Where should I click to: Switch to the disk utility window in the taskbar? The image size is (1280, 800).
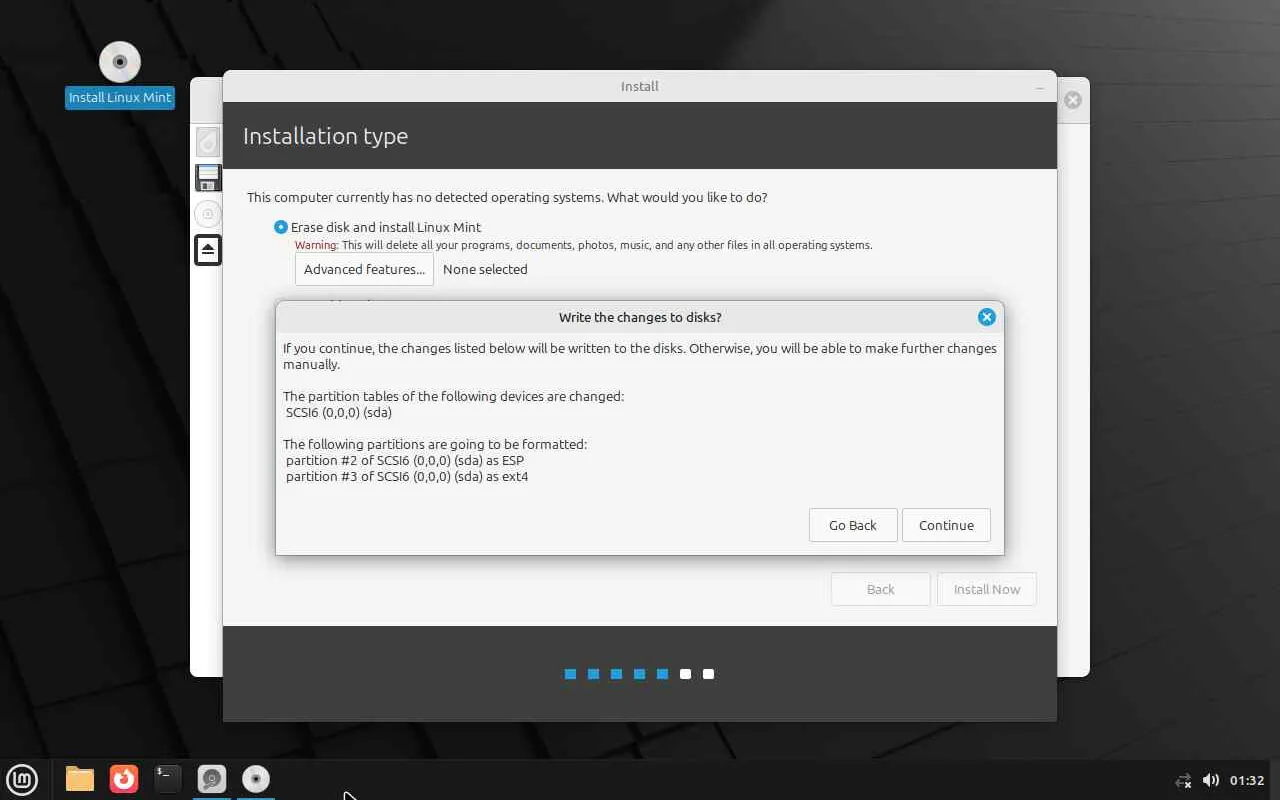(x=212, y=779)
